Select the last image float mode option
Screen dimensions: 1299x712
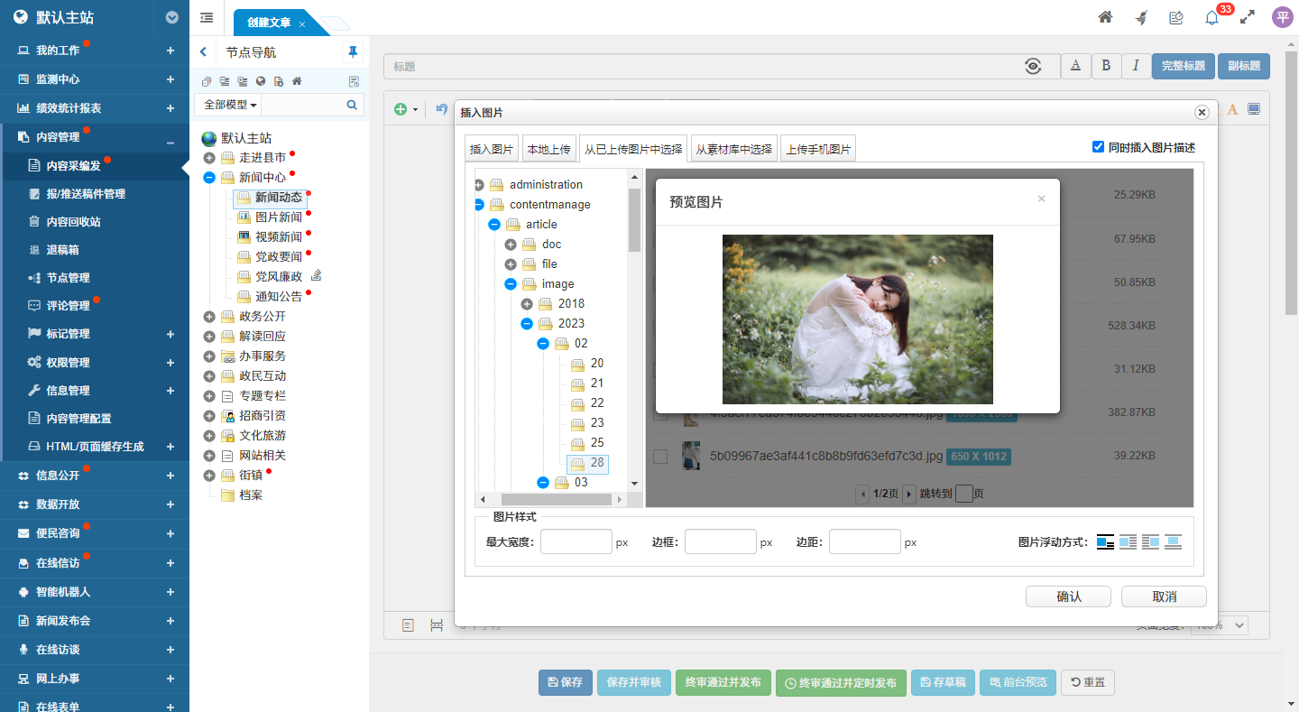tap(1173, 542)
